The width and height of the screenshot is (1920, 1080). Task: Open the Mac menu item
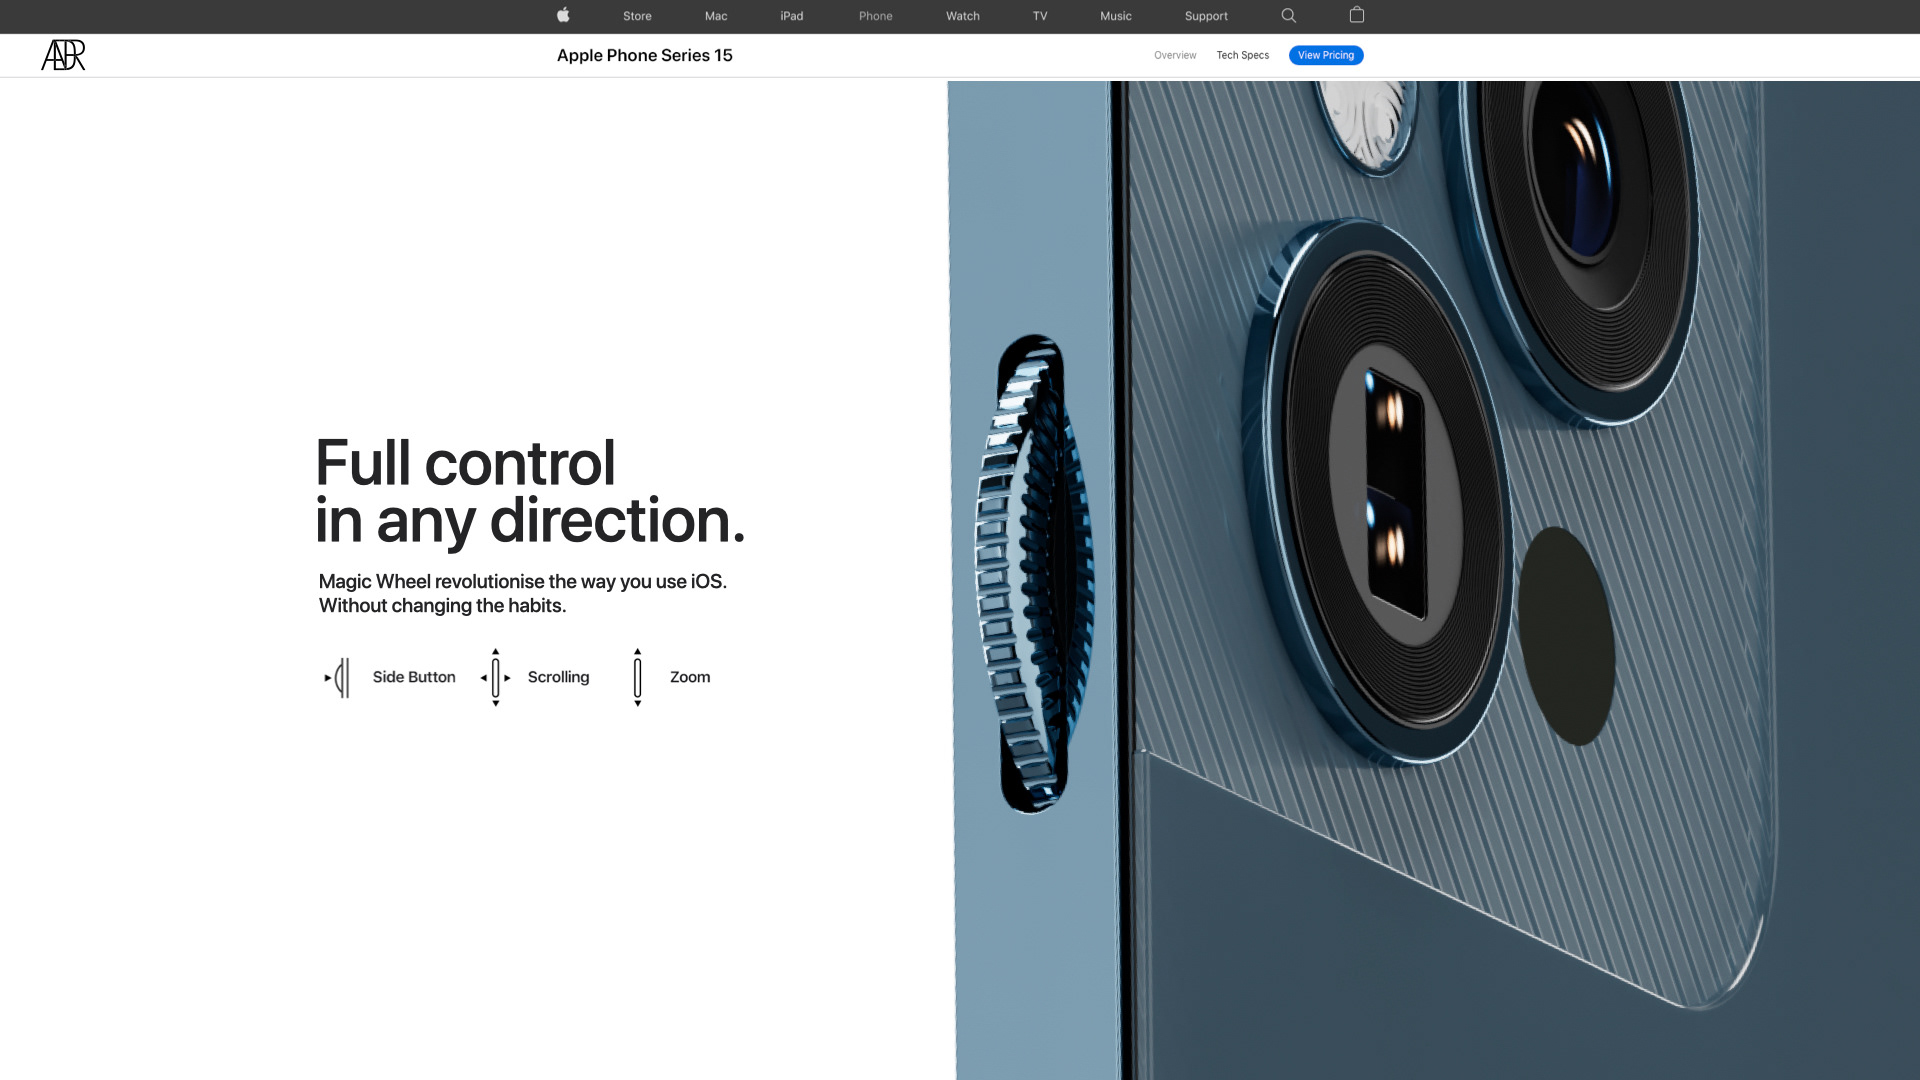point(715,16)
